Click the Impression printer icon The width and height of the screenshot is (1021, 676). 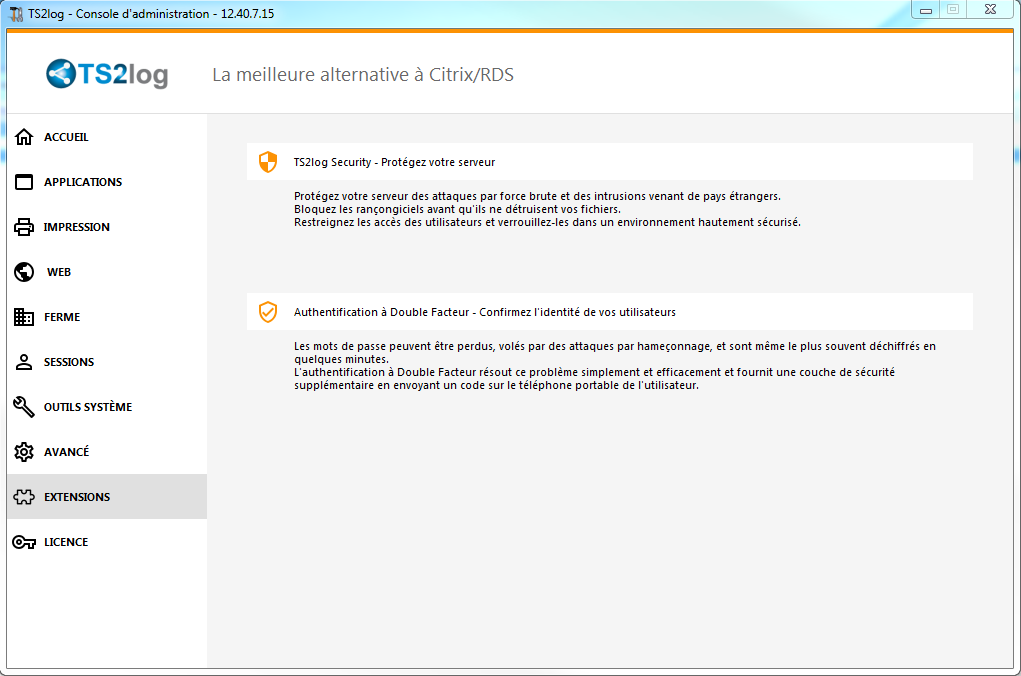pyautogui.click(x=24, y=227)
